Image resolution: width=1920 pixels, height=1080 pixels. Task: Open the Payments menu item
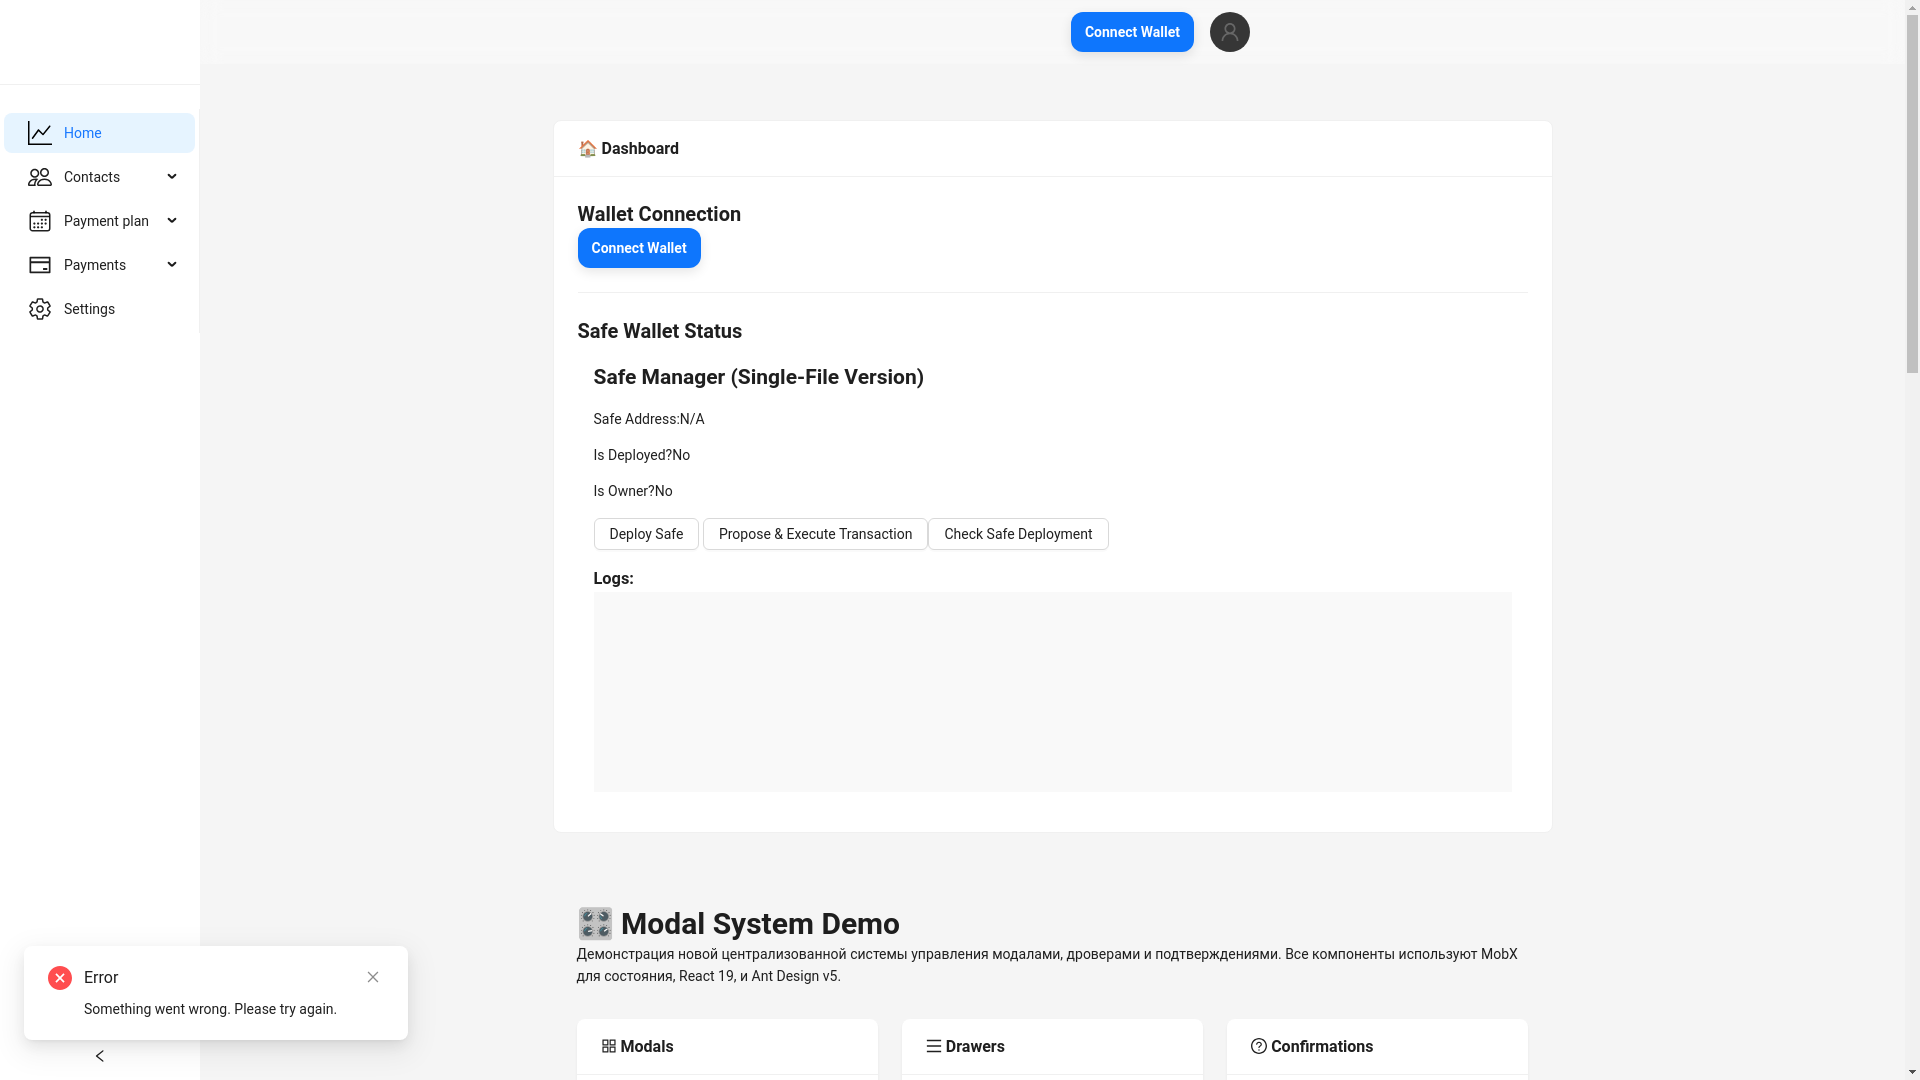pyautogui.click(x=99, y=265)
